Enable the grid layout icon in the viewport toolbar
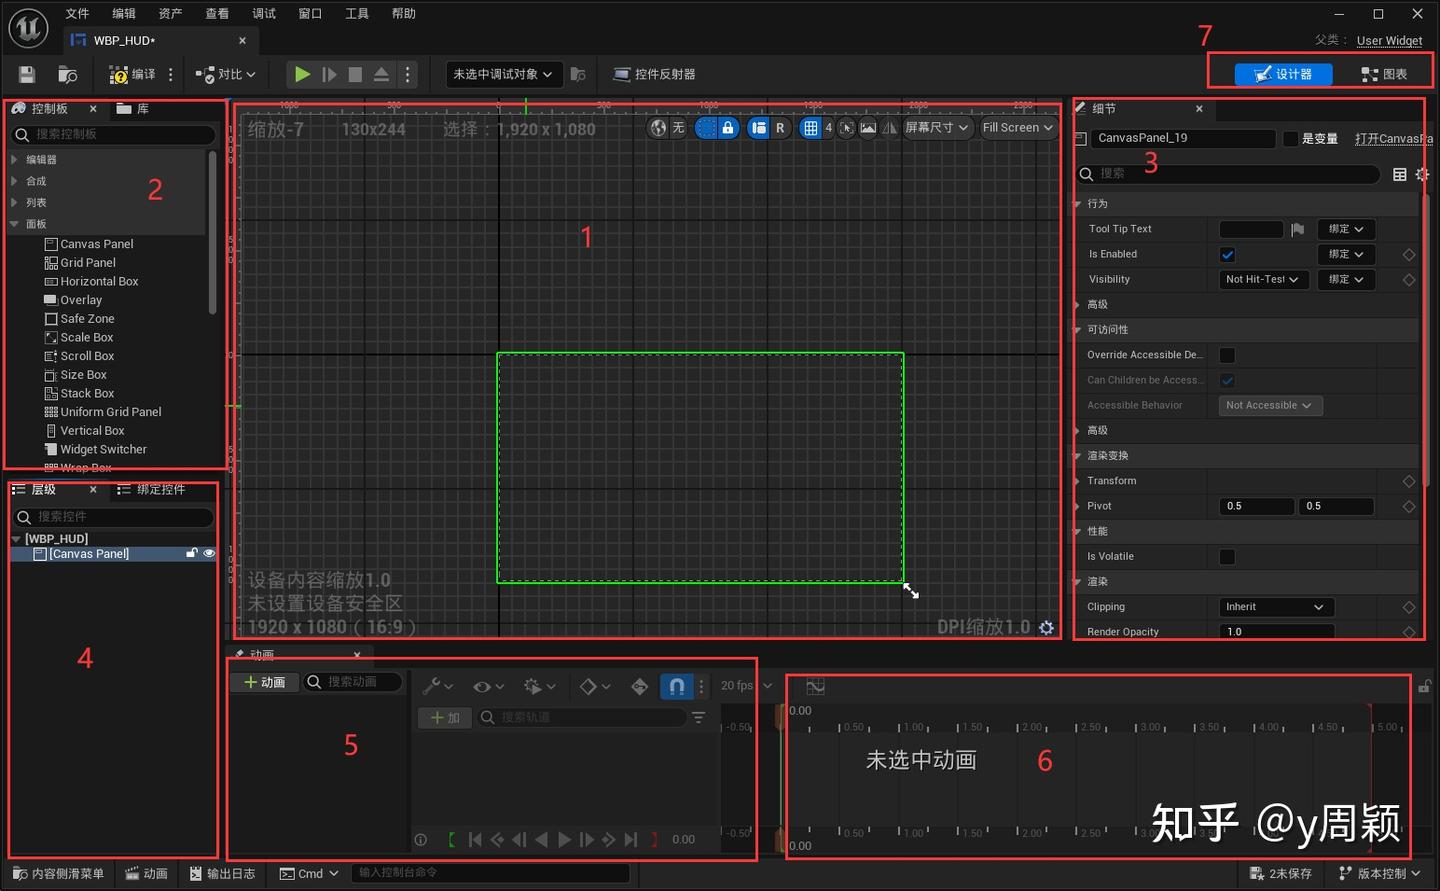This screenshot has height=891, width=1440. point(810,128)
